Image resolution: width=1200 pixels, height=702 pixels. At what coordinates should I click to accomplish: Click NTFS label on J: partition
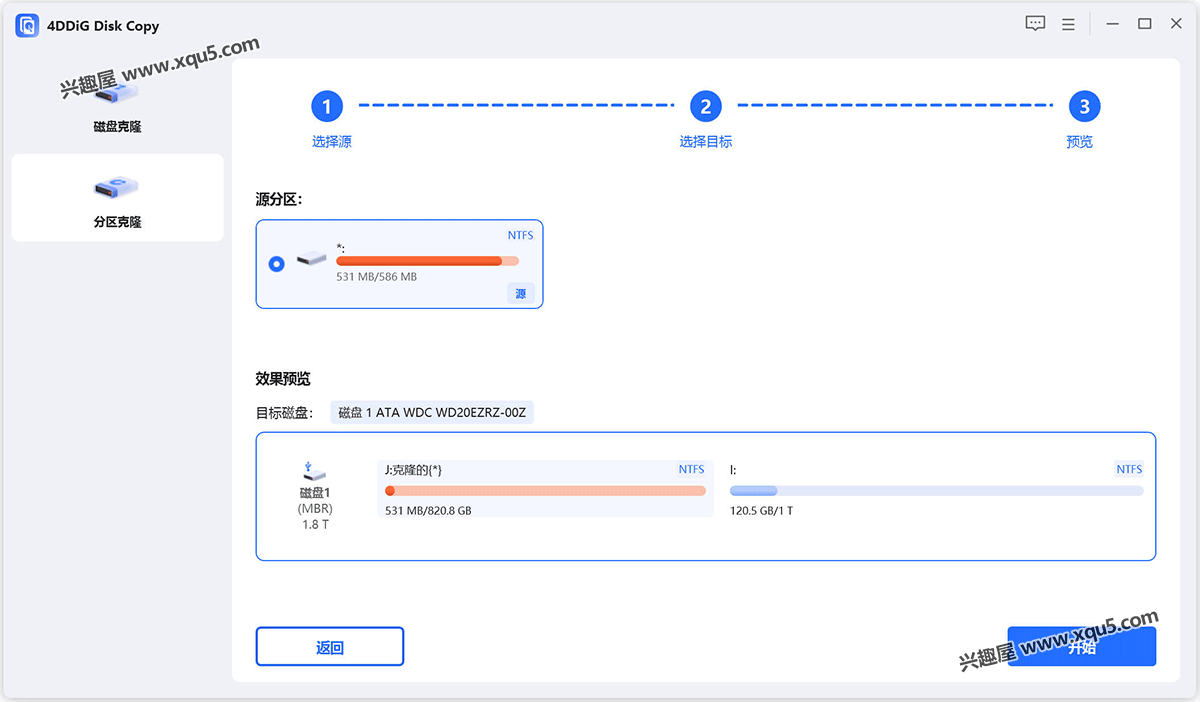click(692, 469)
